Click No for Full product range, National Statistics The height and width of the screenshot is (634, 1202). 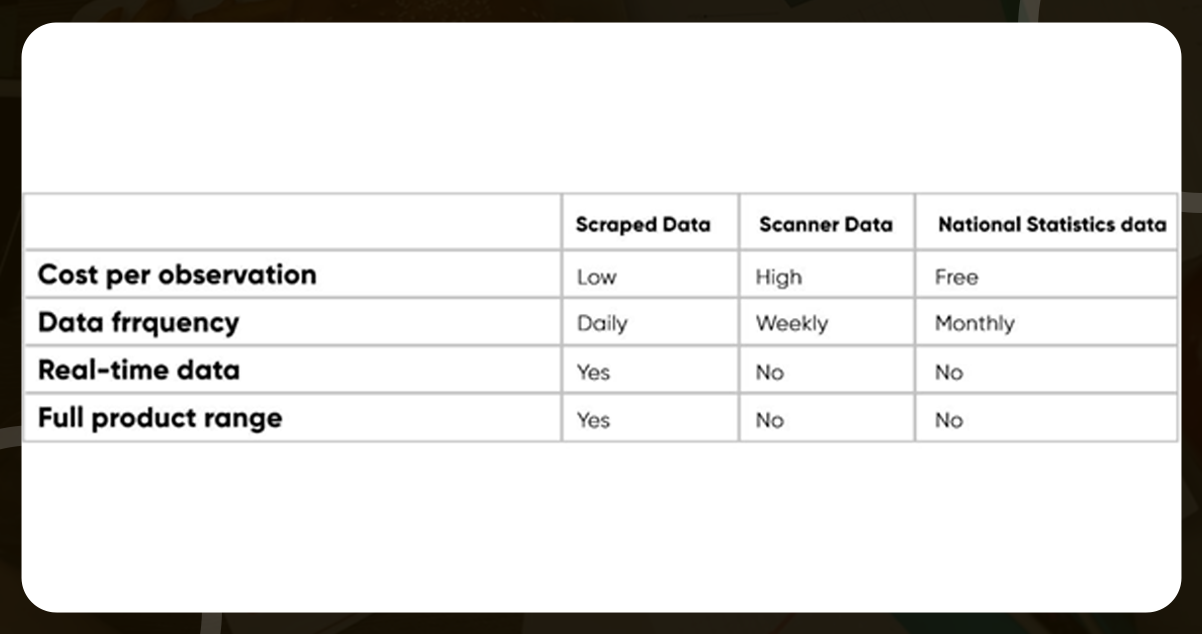(948, 420)
